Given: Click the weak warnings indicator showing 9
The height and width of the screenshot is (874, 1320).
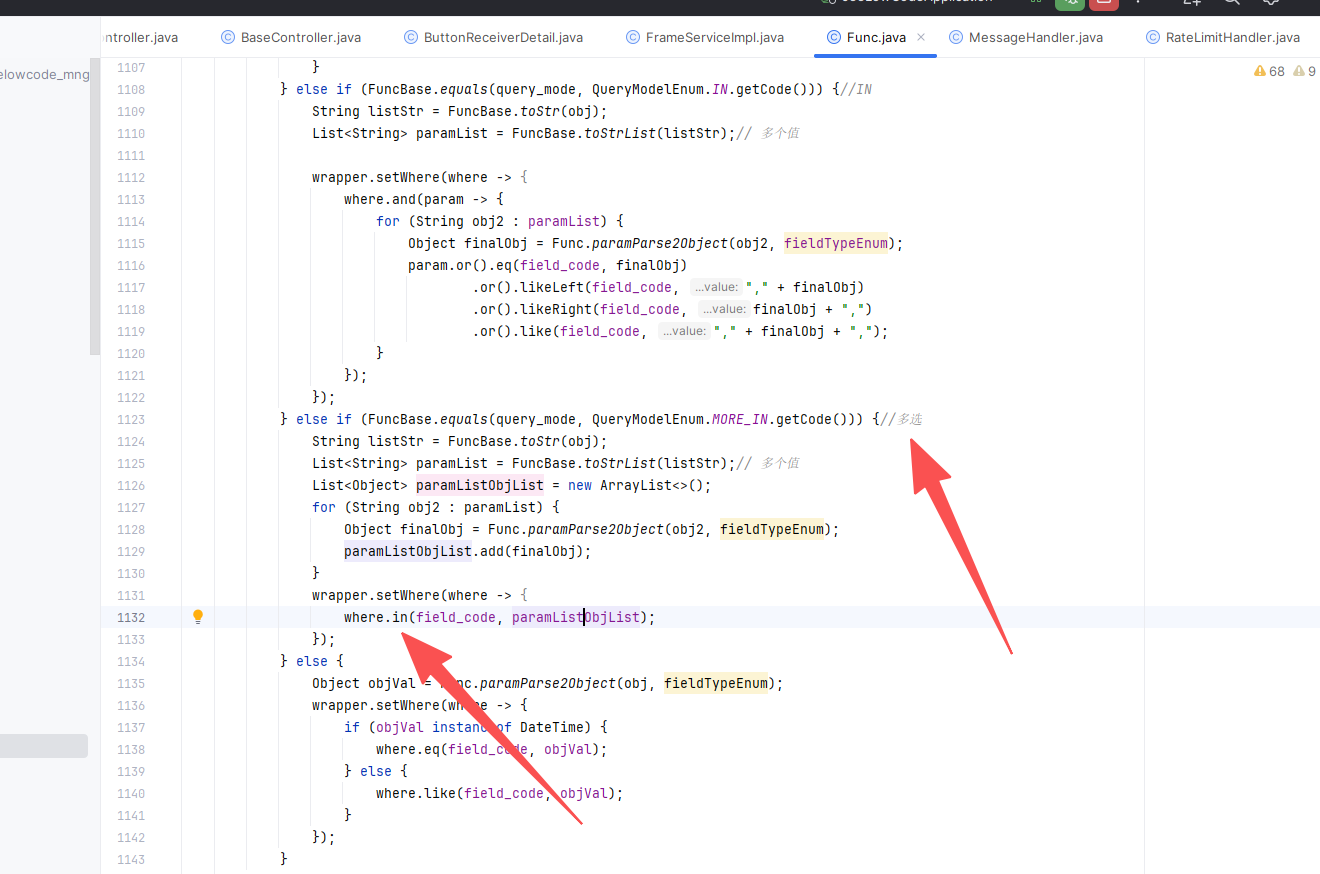Looking at the screenshot, I should pos(1304,71).
